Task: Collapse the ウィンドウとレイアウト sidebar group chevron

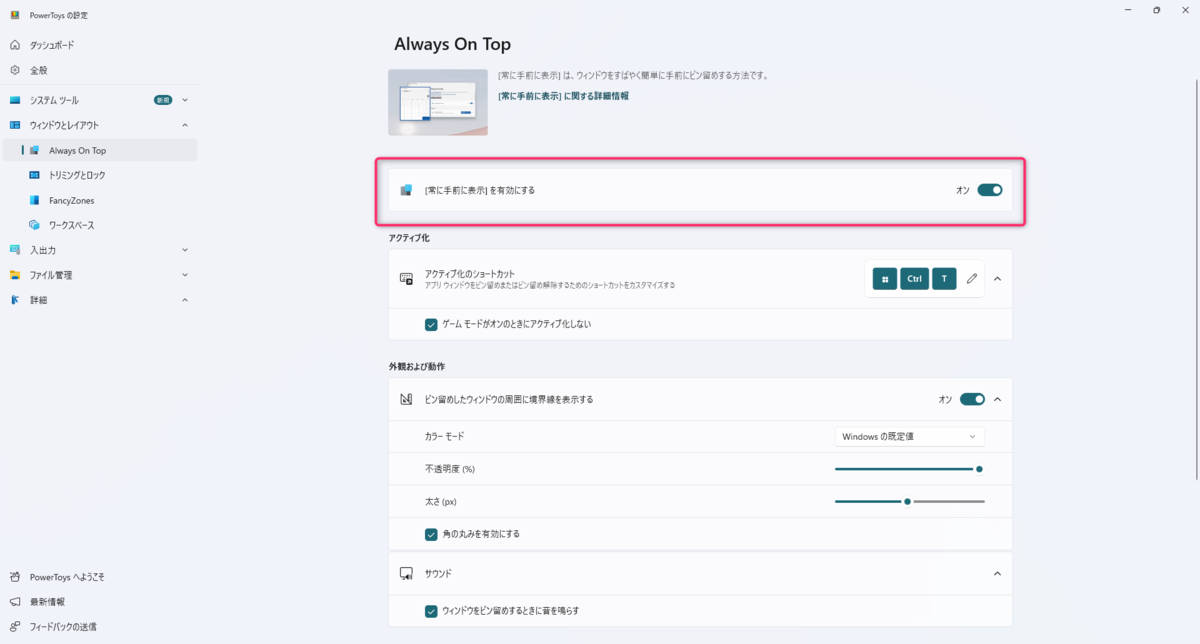Action: 185,125
